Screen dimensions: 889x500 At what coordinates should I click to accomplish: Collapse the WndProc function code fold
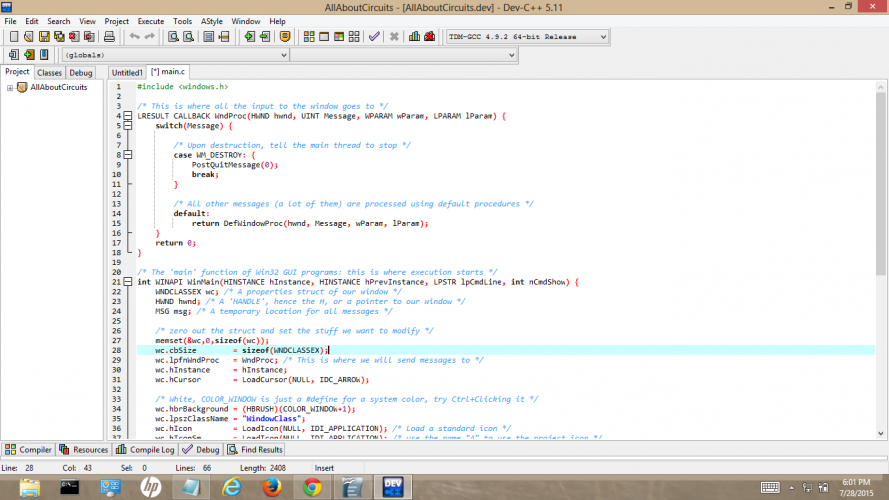click(x=129, y=116)
